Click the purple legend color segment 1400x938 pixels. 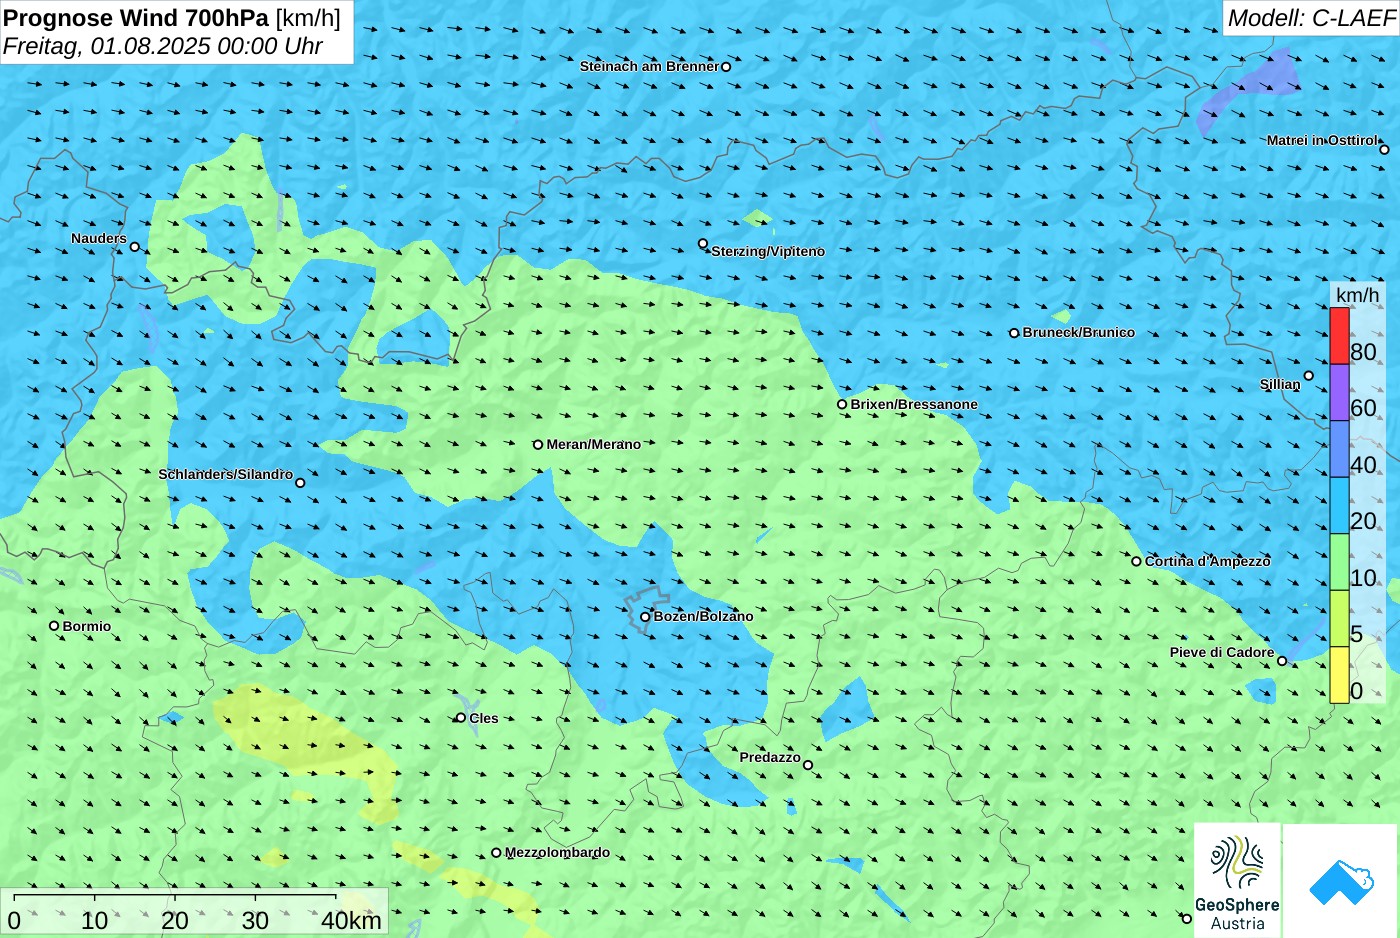[x=1339, y=392]
